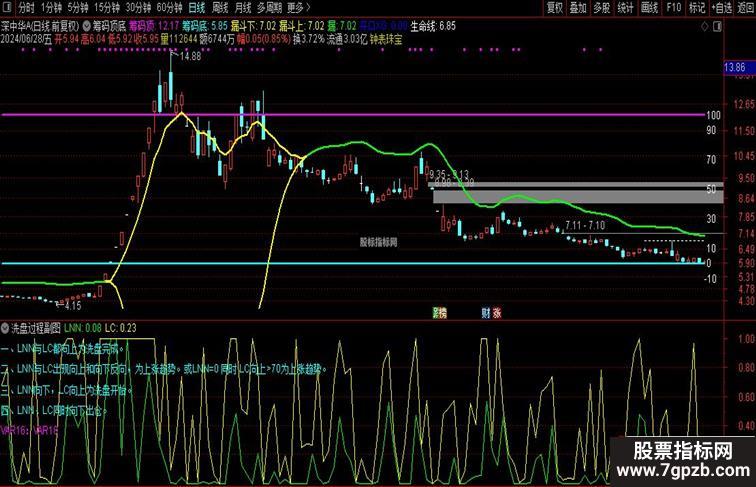Open the 多股 multi-stock view

click(602, 7)
